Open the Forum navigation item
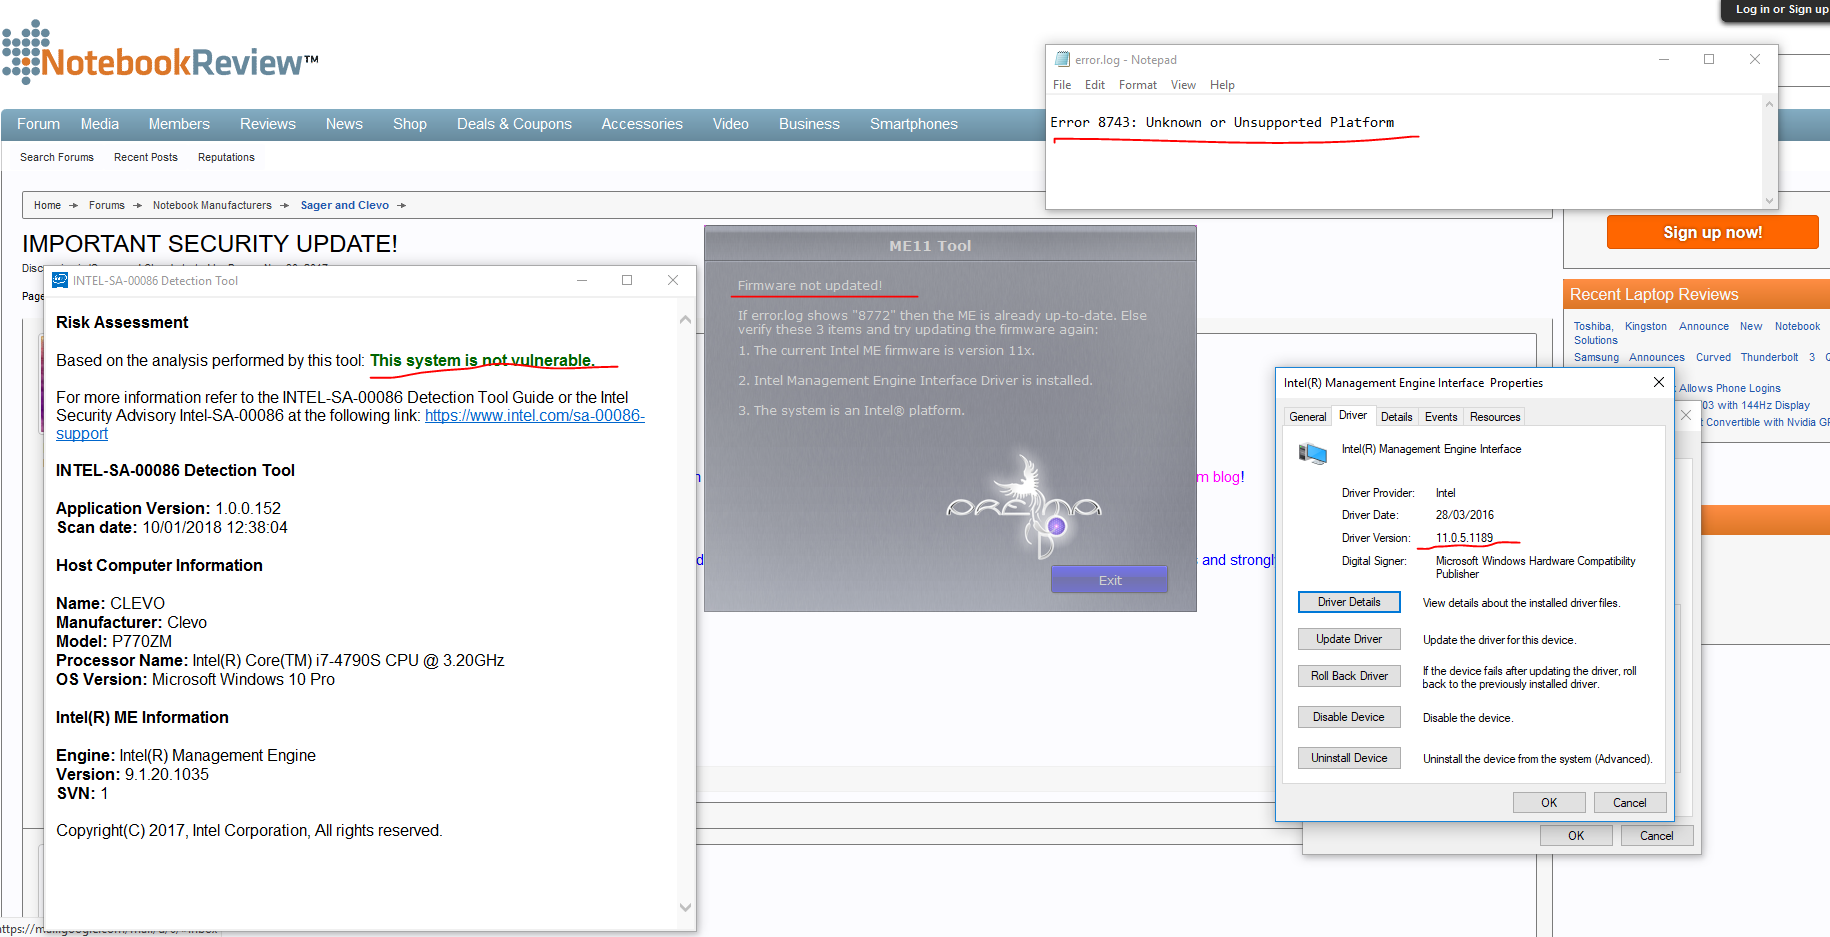 click(38, 124)
